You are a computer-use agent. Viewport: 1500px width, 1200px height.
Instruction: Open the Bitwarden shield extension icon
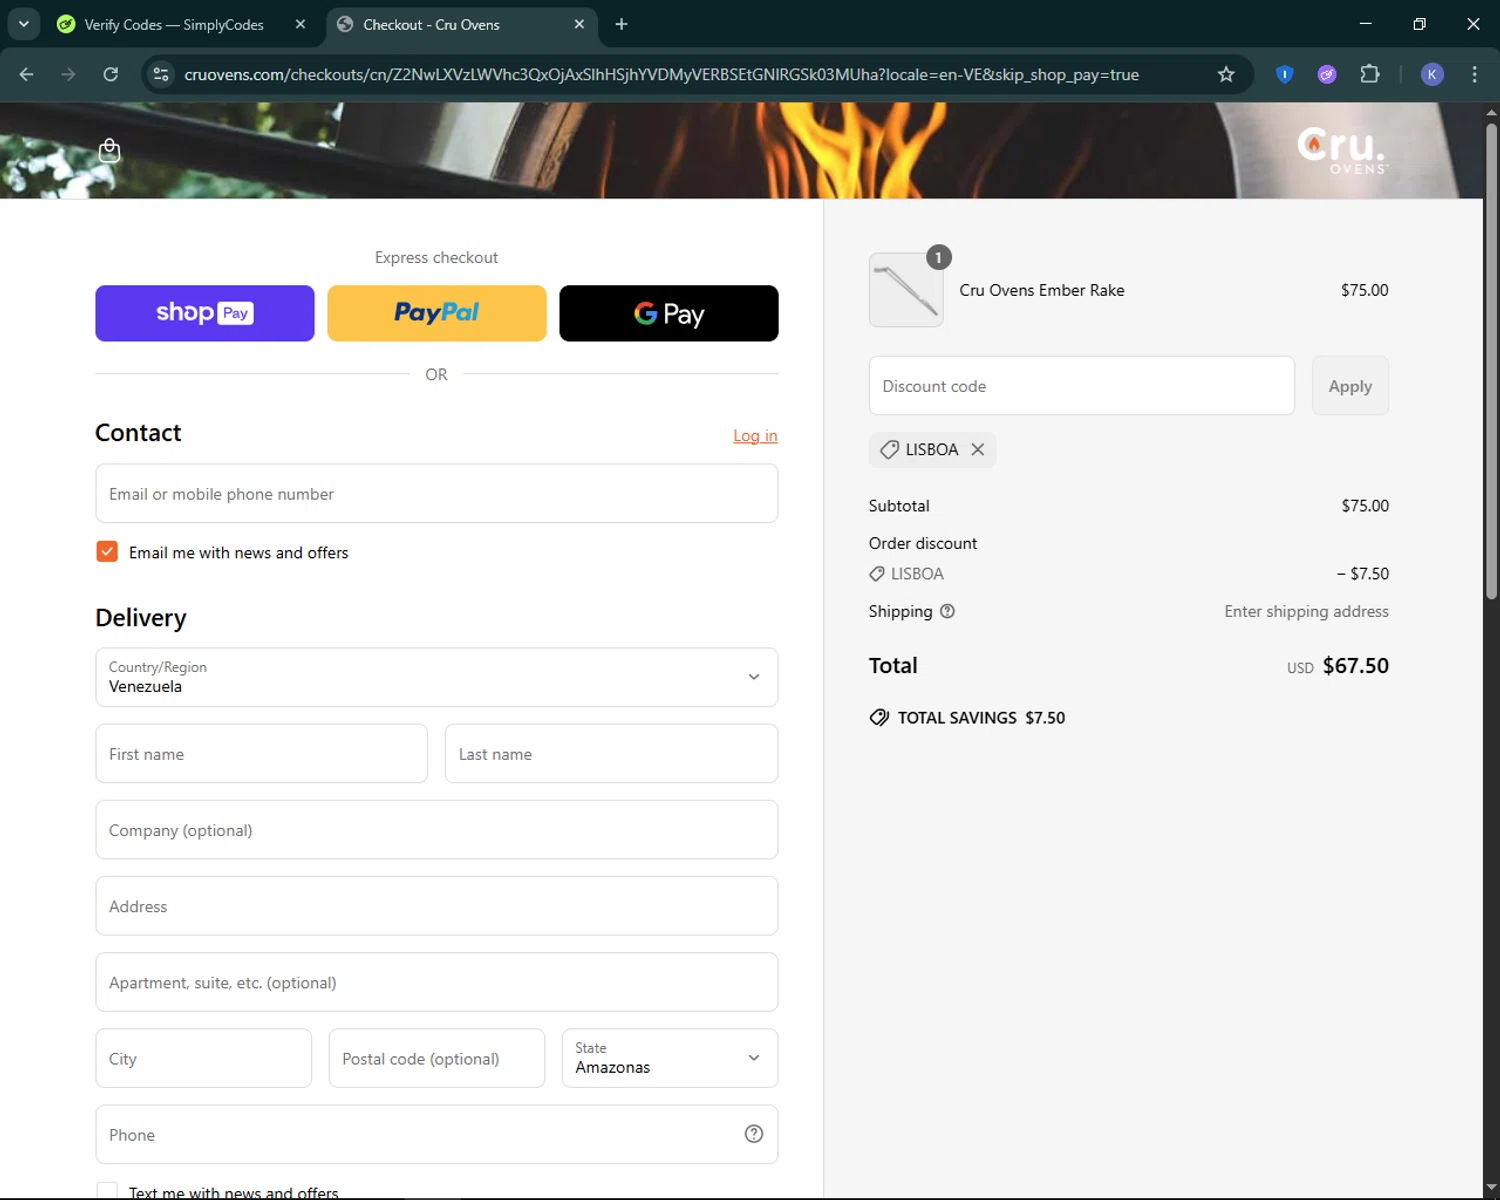[1285, 74]
